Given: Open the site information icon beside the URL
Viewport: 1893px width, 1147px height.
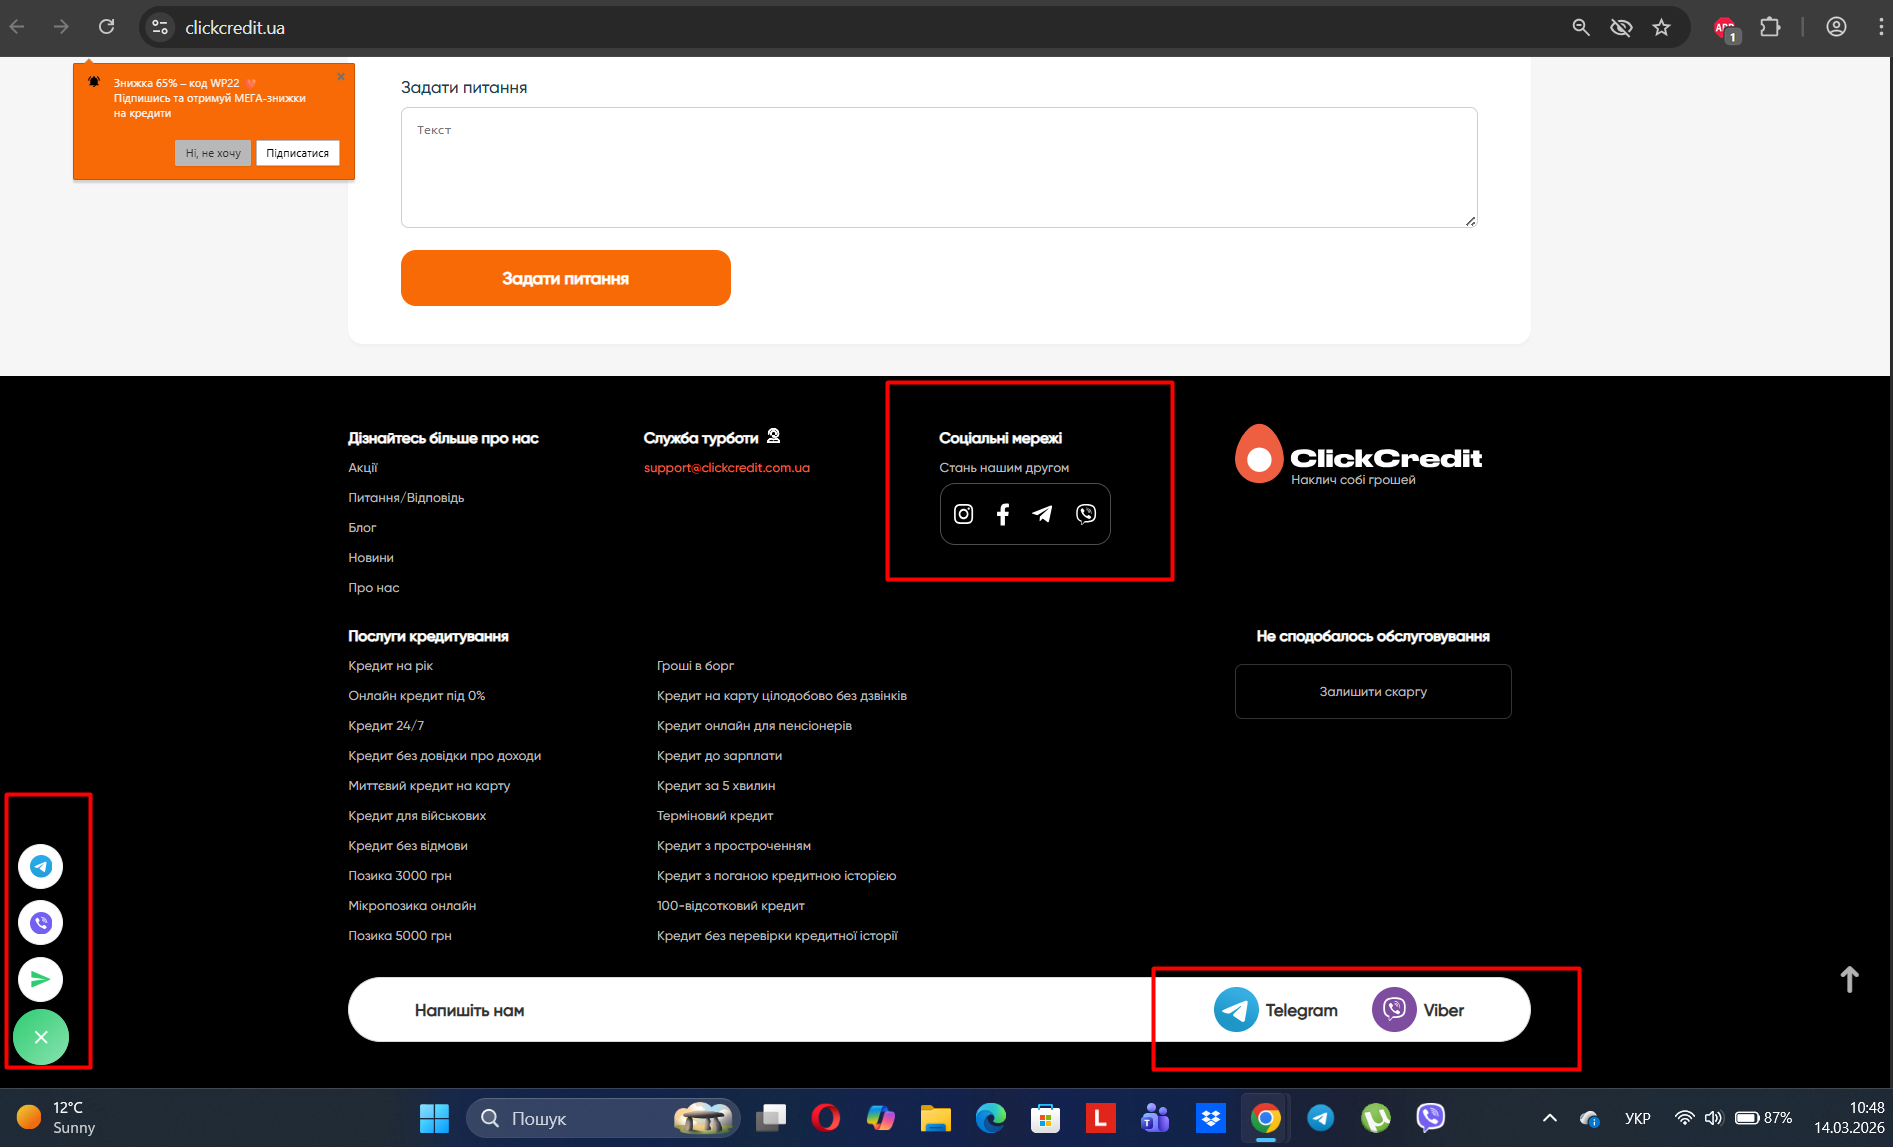Looking at the screenshot, I should click(x=160, y=27).
